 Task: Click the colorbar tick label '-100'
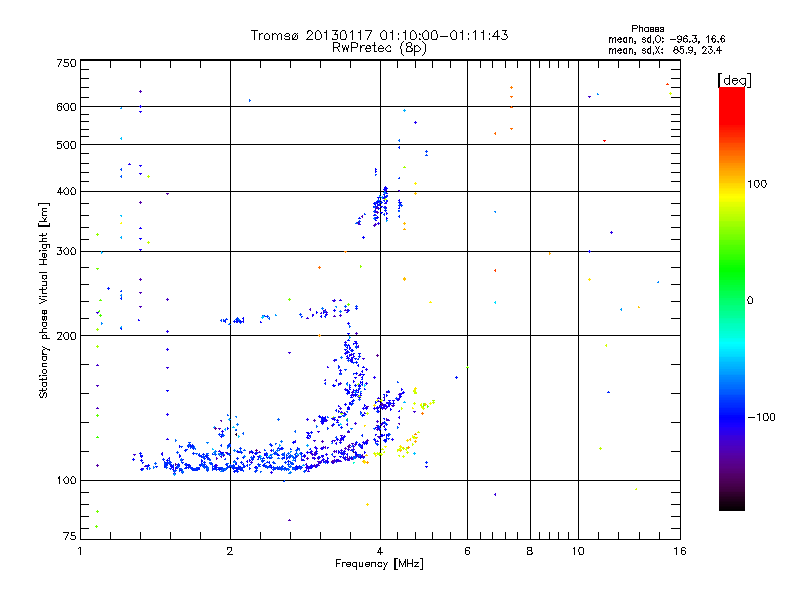click(761, 417)
